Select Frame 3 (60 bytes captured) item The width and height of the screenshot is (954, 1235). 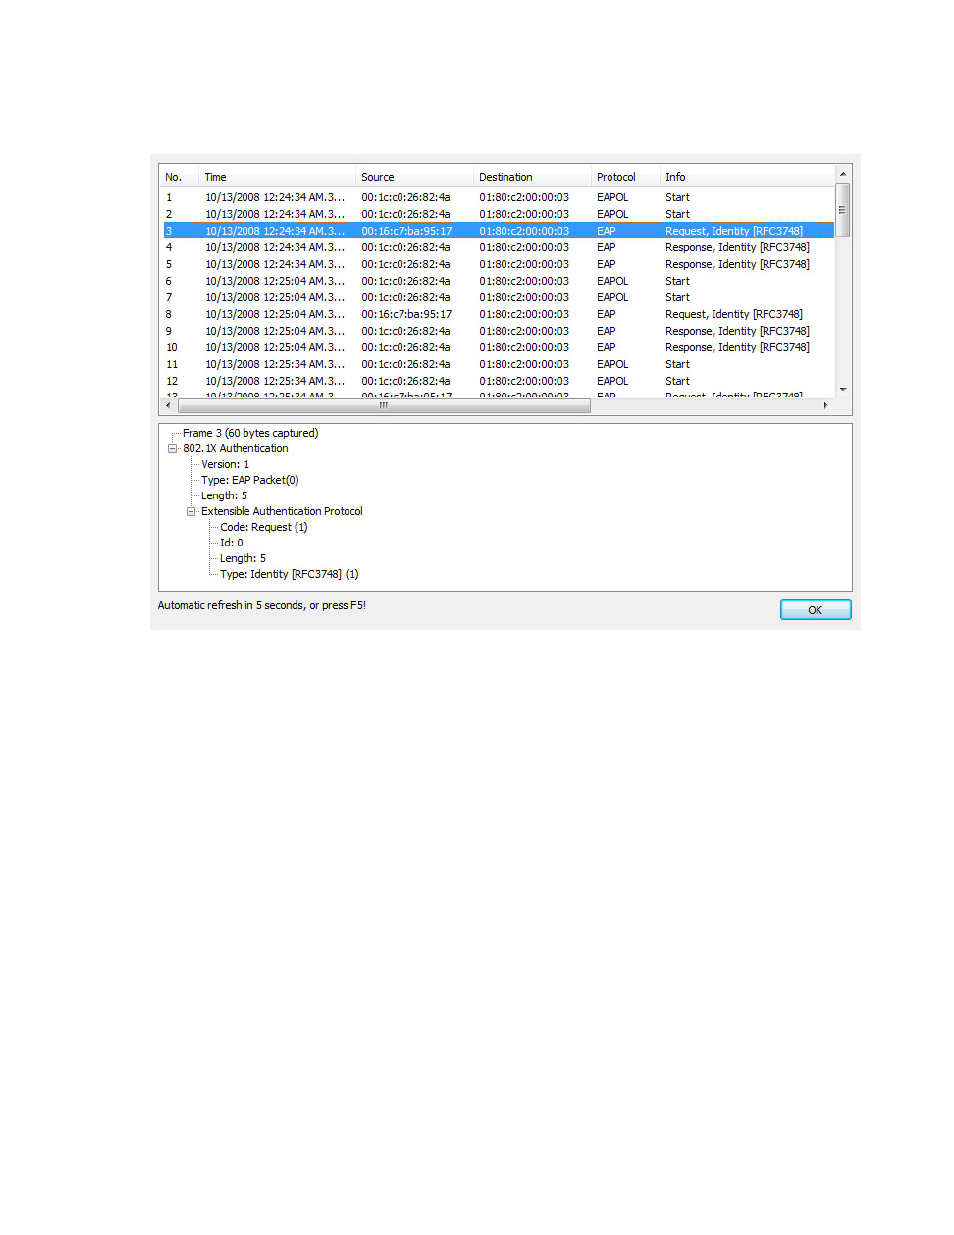(250, 434)
